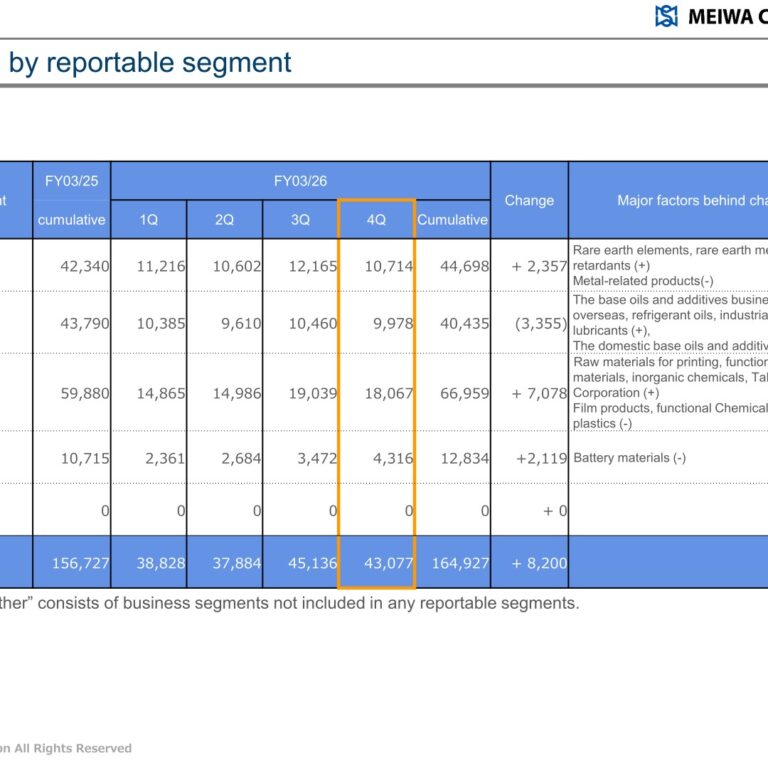Select the value 14,865
This screenshot has width=768, height=768.
[x=161, y=393]
